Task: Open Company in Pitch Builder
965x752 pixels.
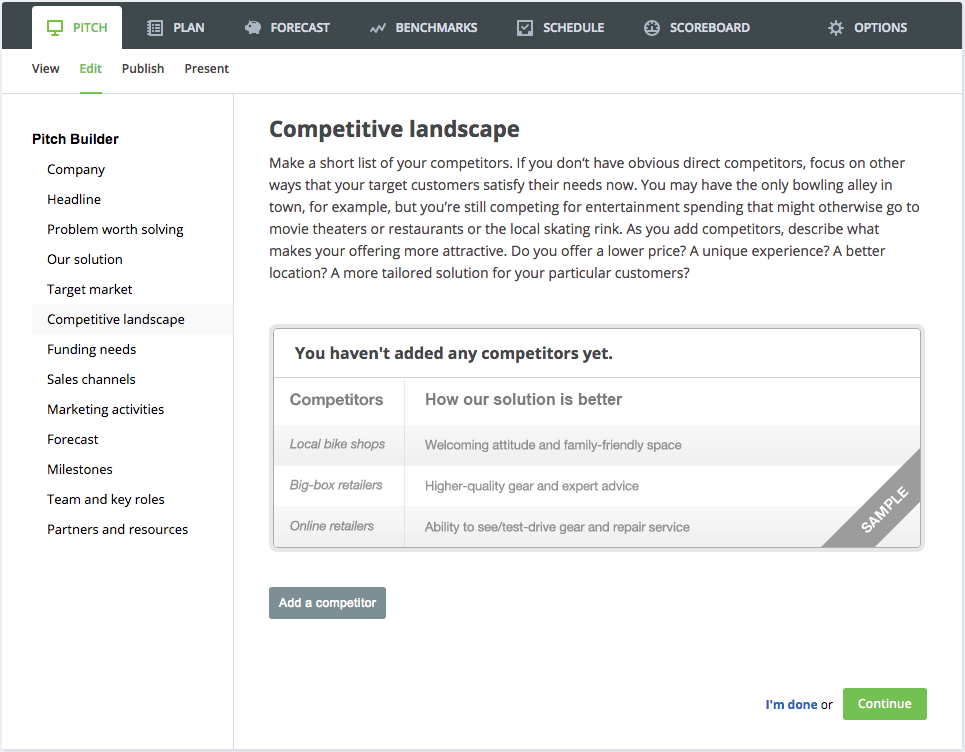Action: pyautogui.click(x=76, y=169)
